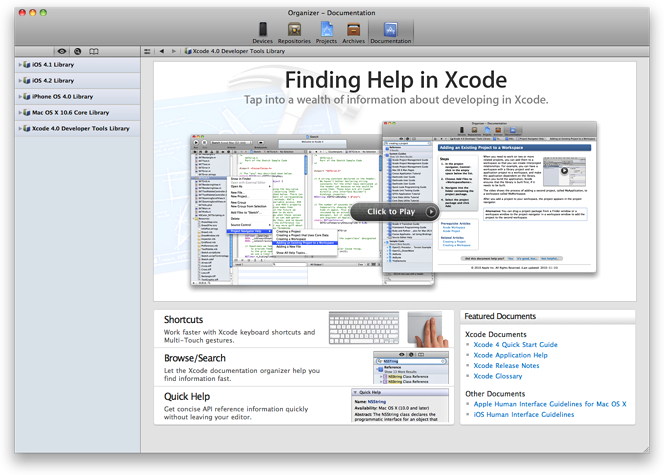664x475 pixels.
Task: Open Apple Human Interface Guidelines for Mac OS X
Action: click(x=550, y=404)
